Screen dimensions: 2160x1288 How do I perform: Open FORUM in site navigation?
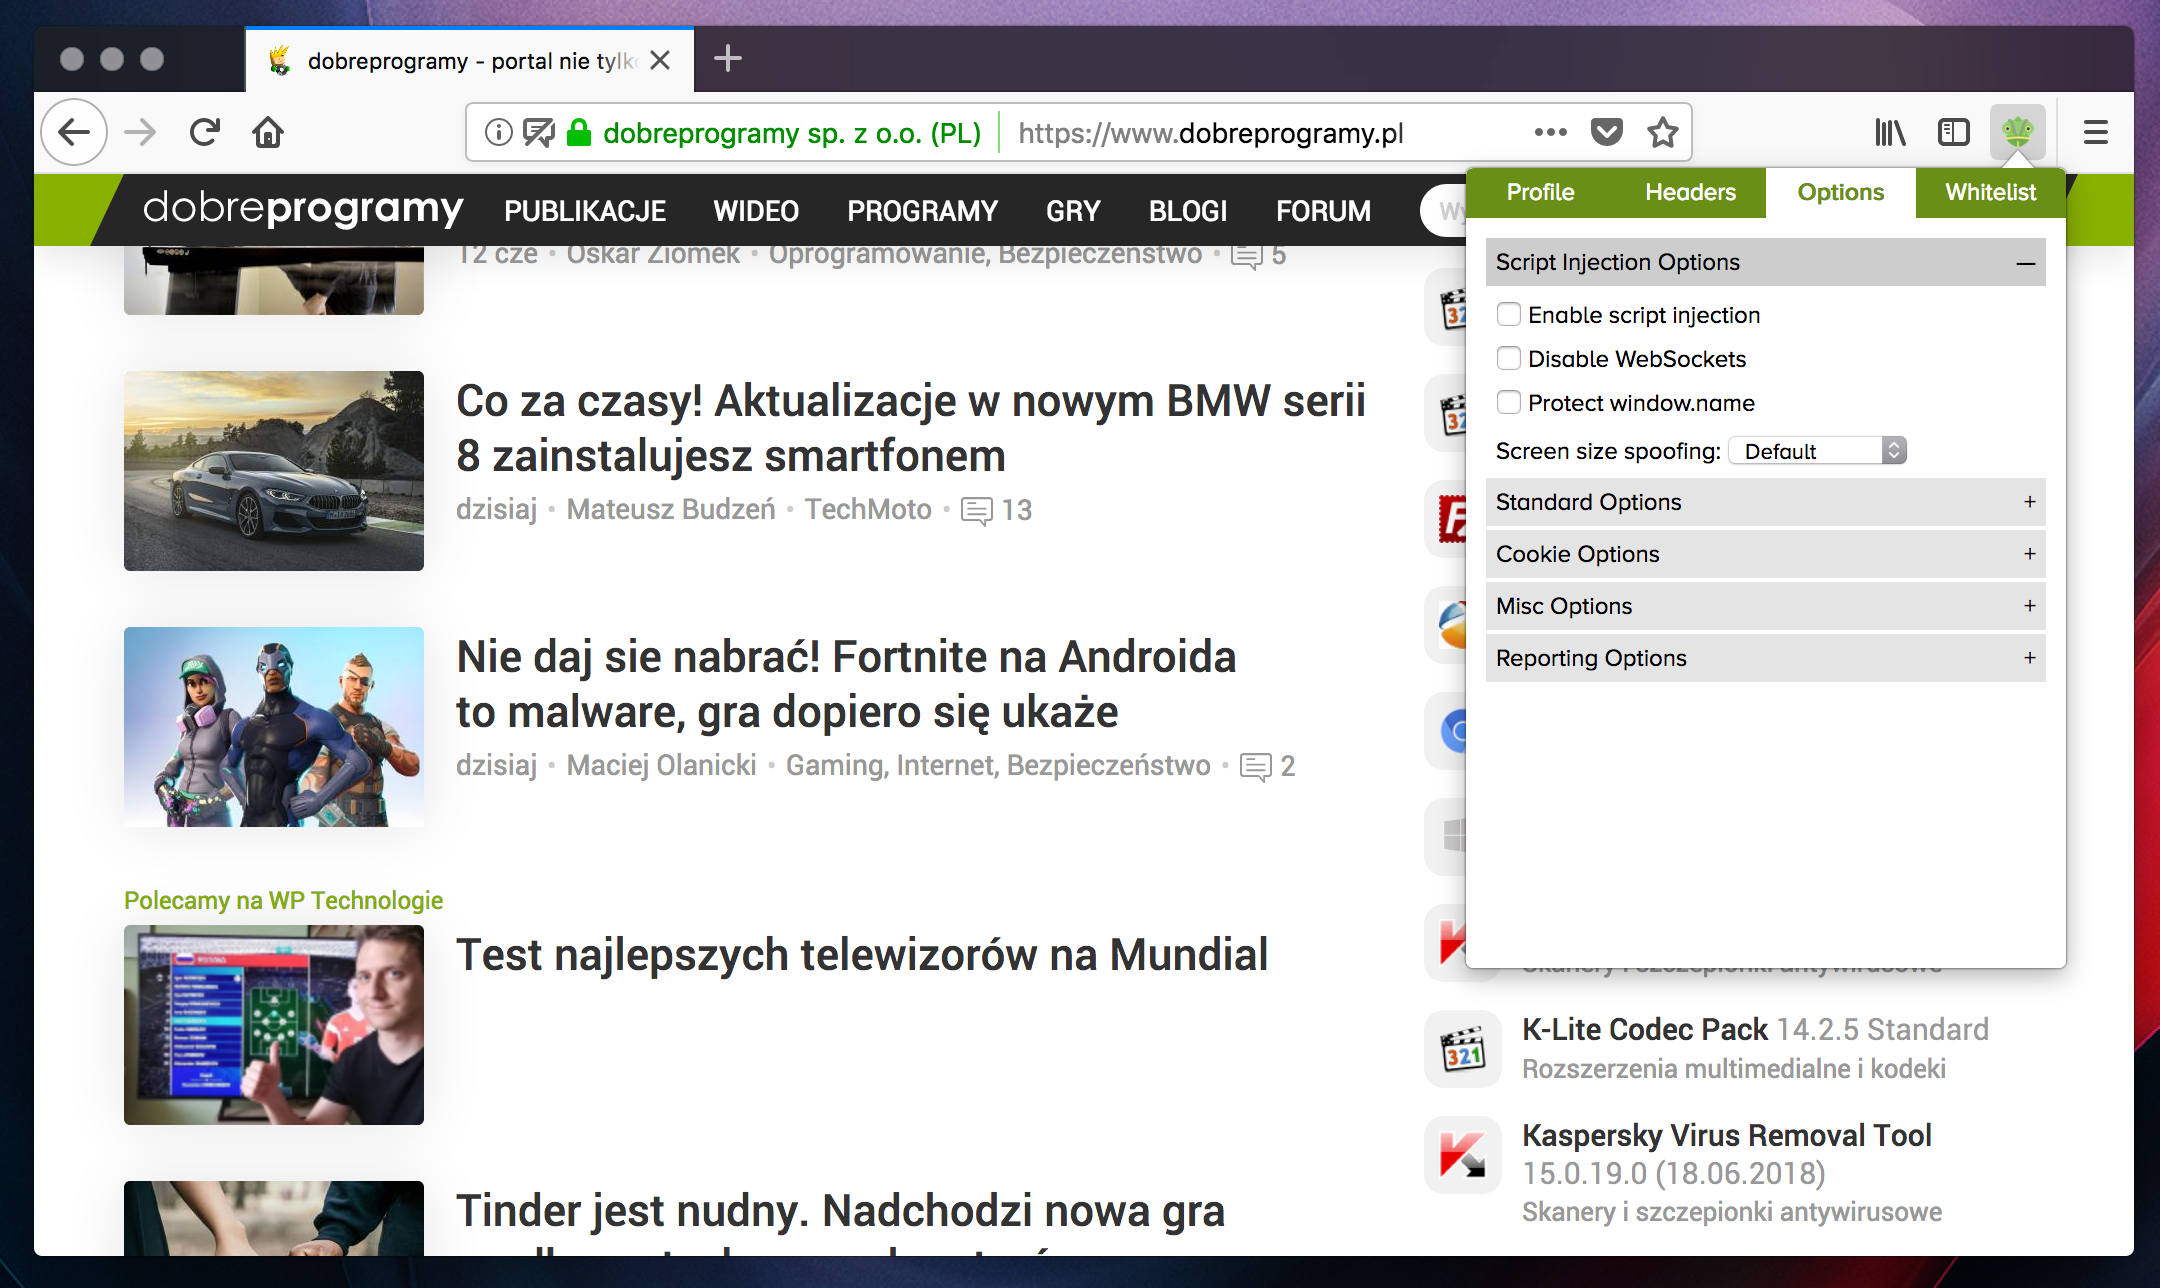[x=1323, y=211]
